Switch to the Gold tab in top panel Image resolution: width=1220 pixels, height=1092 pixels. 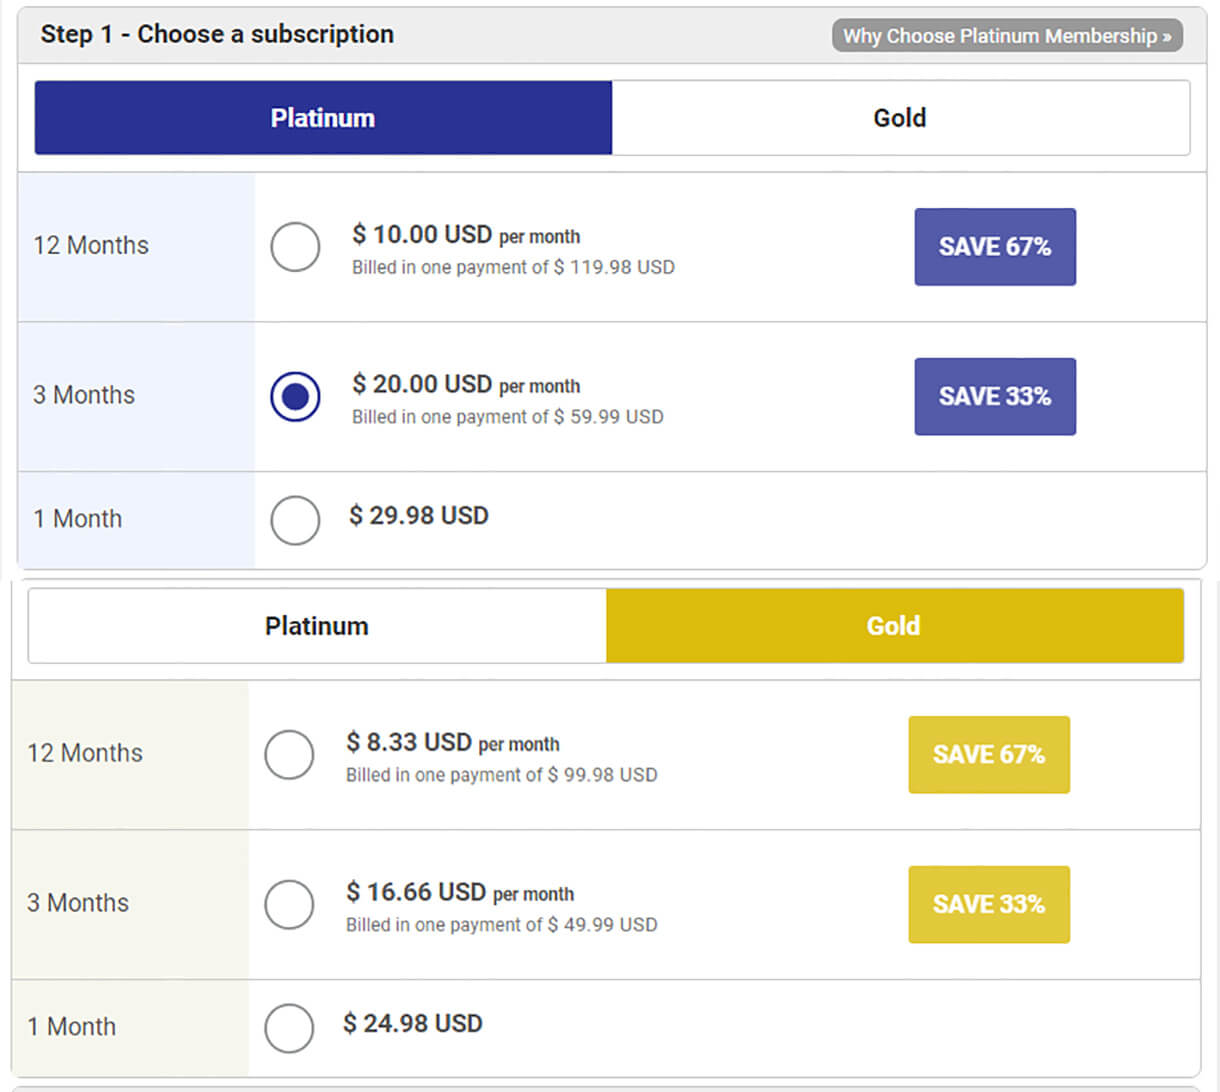pos(900,118)
